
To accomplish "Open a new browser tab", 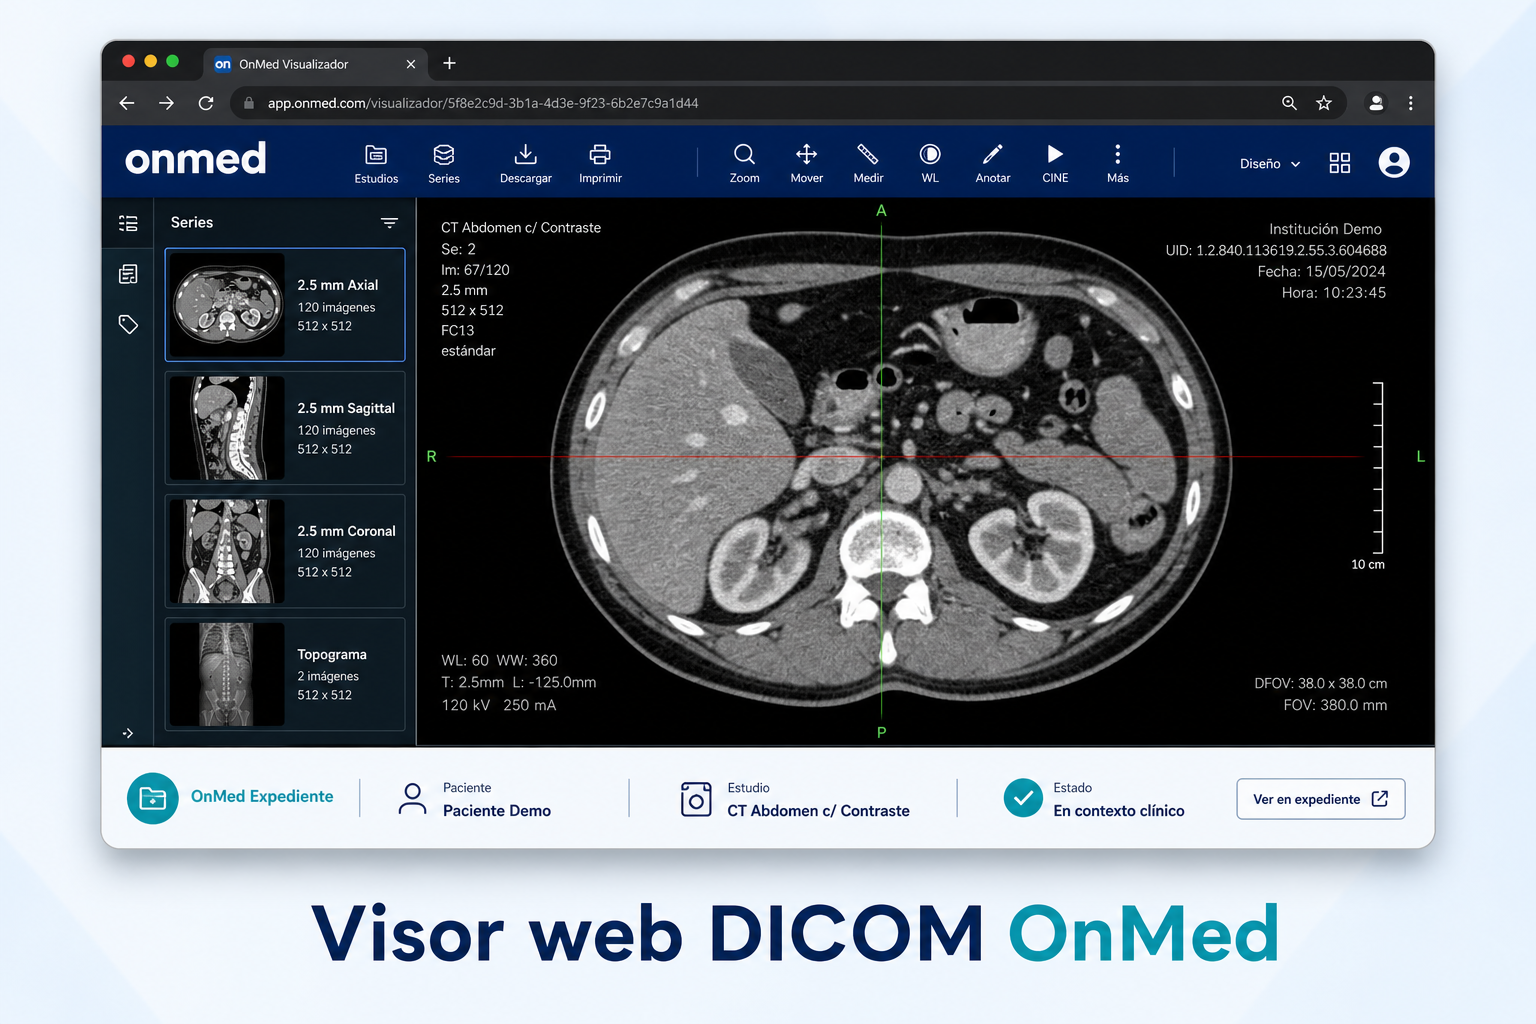I will pyautogui.click(x=449, y=63).
